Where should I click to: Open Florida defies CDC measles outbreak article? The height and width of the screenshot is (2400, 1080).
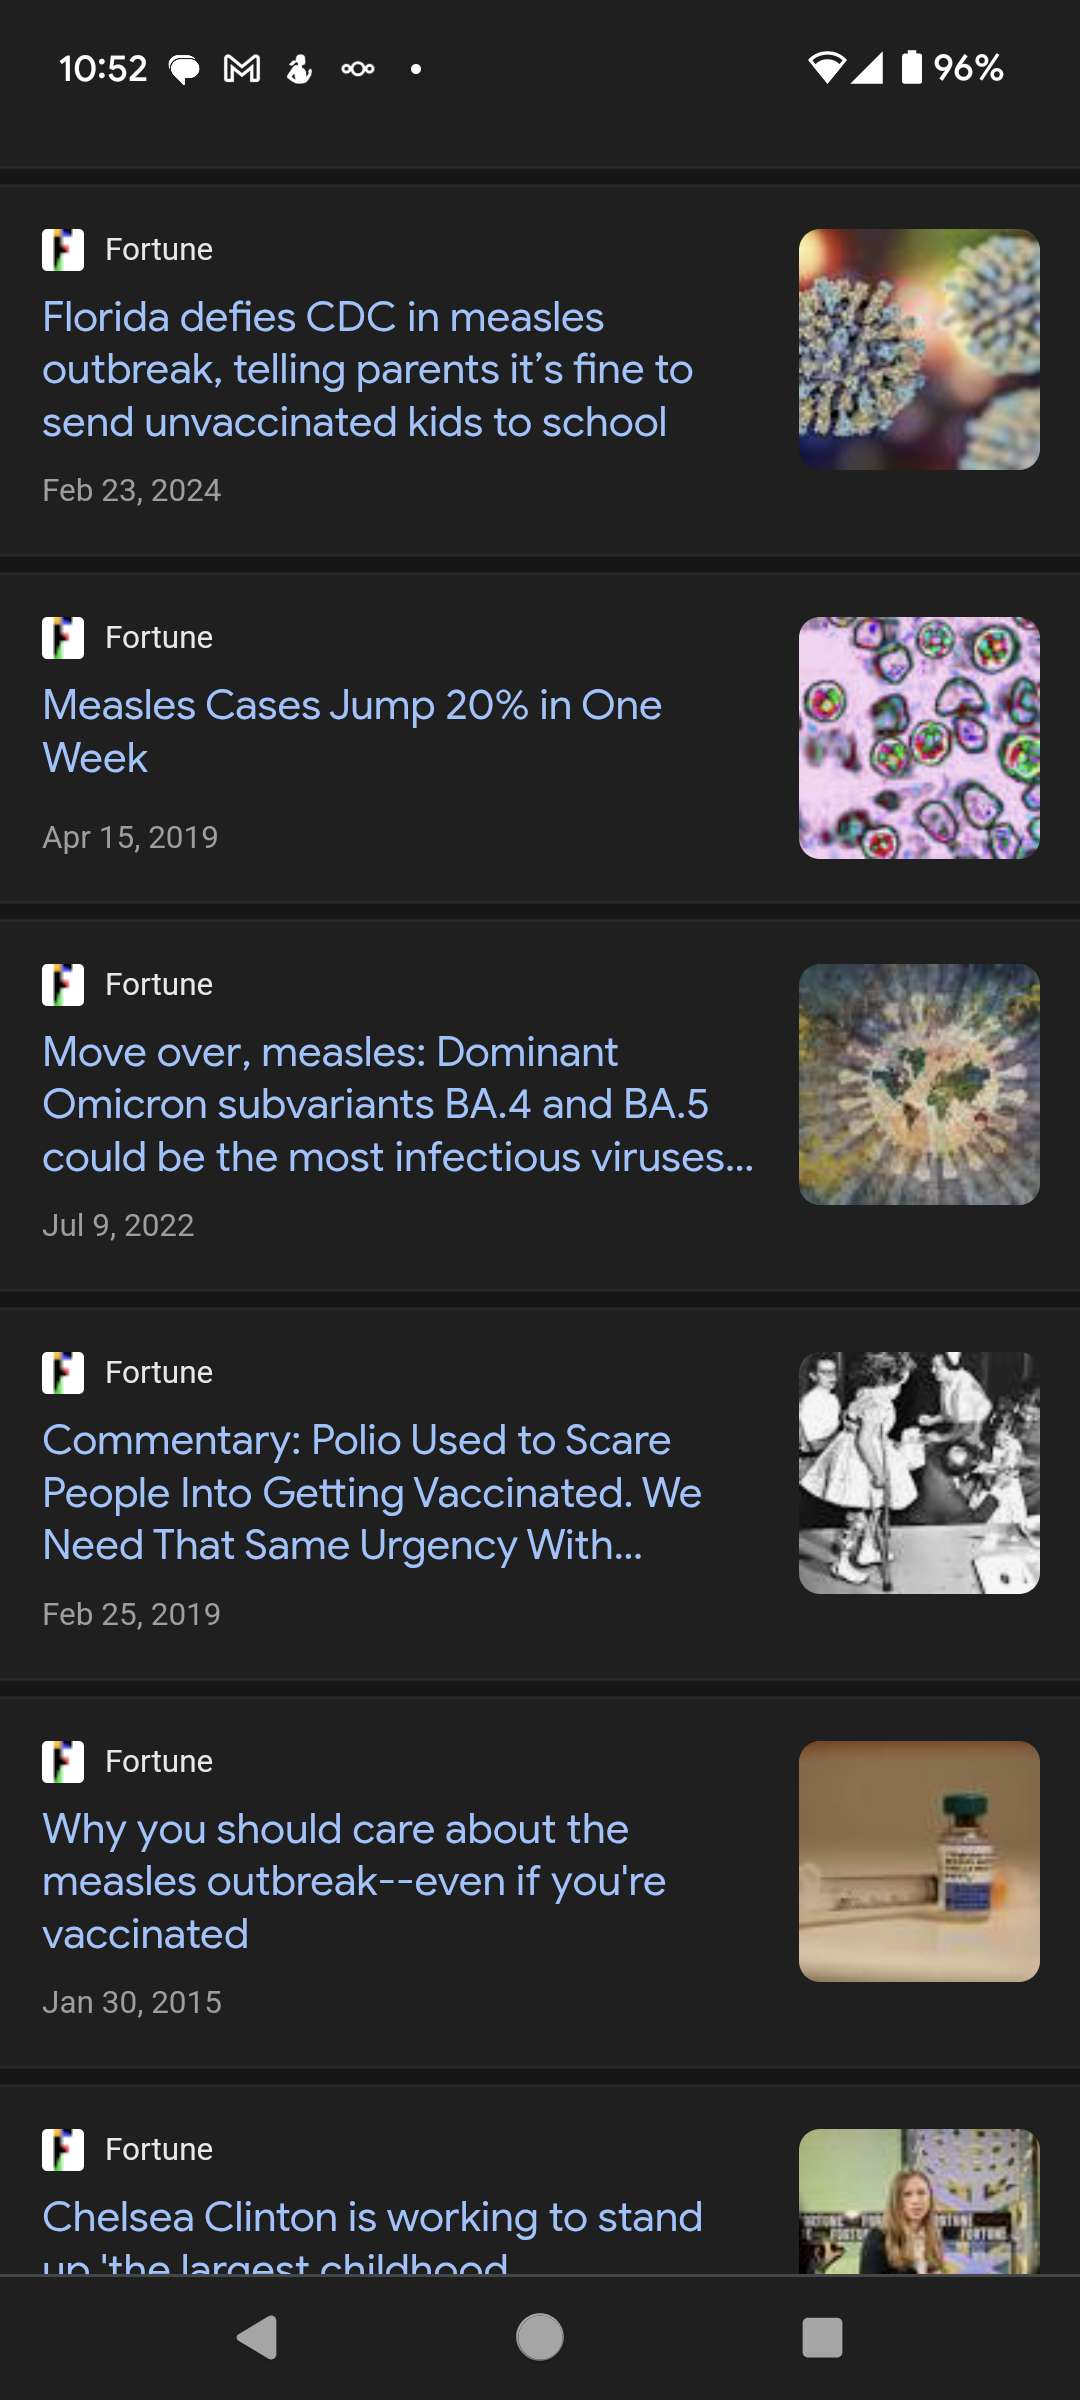[x=367, y=370]
